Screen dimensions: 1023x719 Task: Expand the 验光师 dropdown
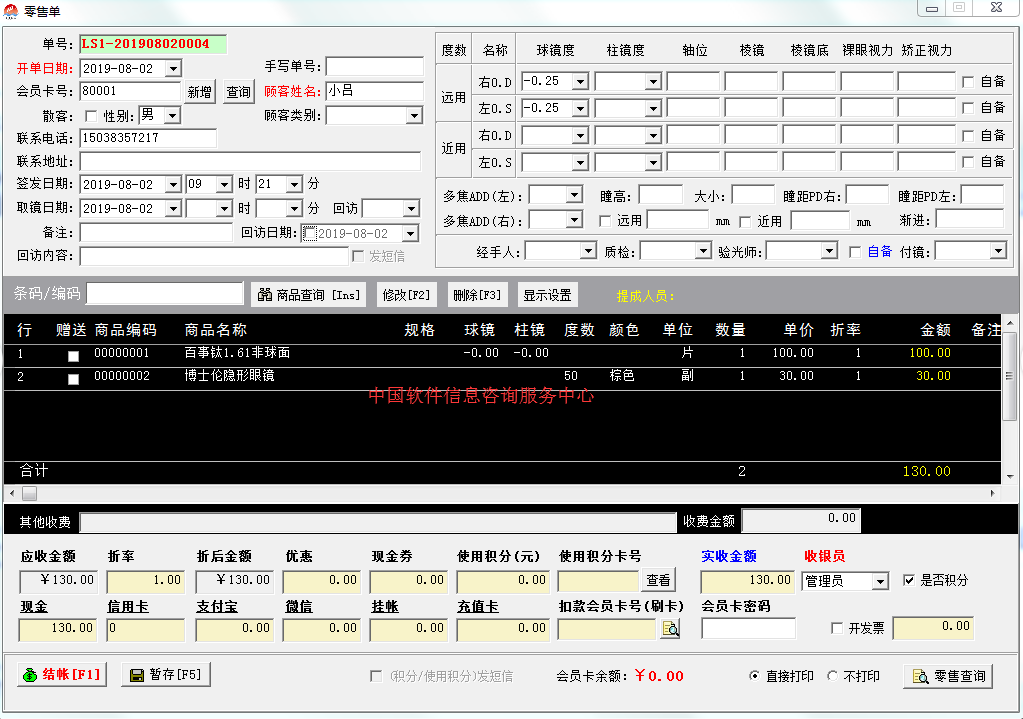829,251
